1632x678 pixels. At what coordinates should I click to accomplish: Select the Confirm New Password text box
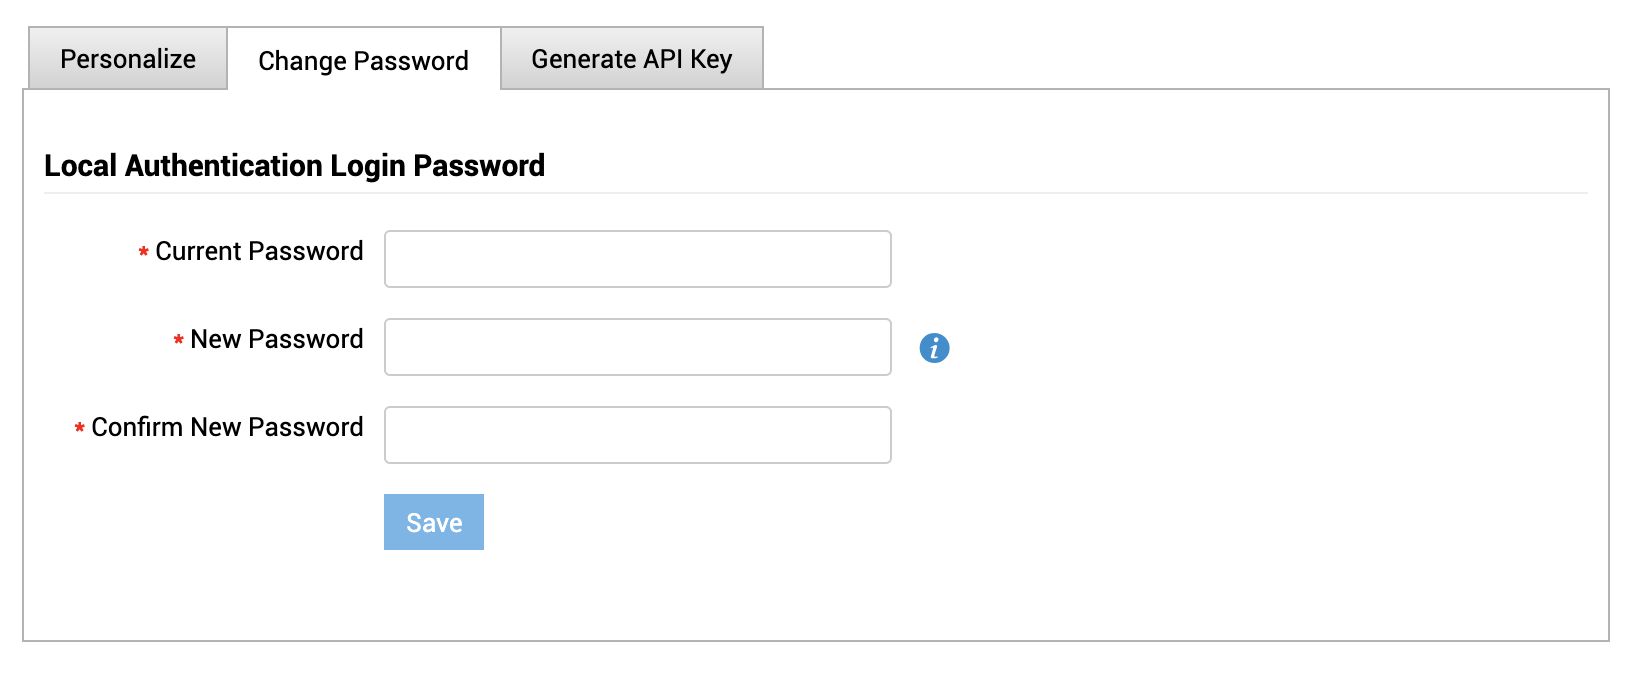pos(637,435)
